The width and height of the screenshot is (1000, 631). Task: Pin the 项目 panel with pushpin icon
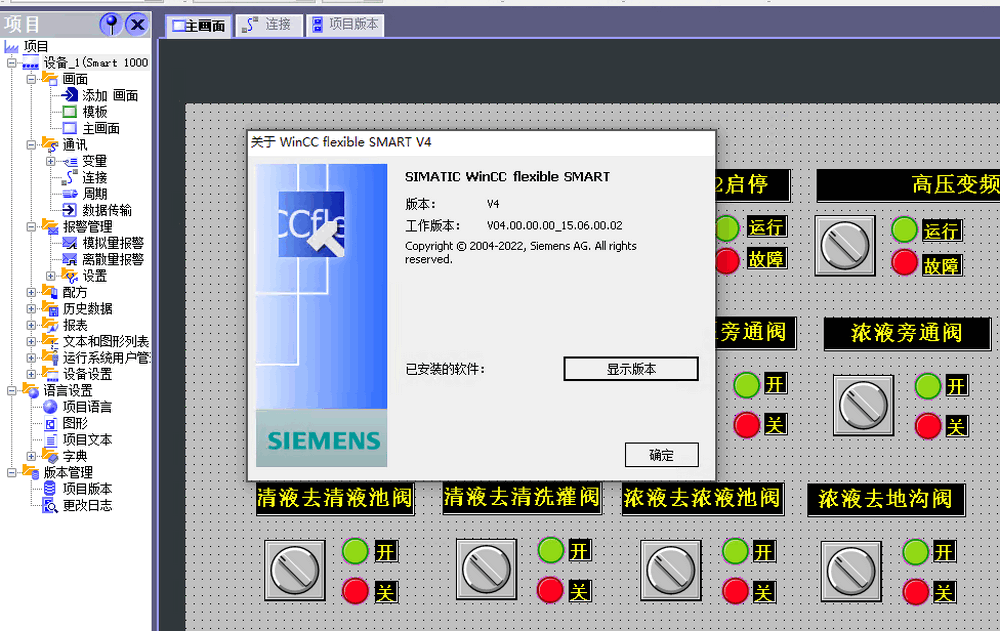coord(111,24)
